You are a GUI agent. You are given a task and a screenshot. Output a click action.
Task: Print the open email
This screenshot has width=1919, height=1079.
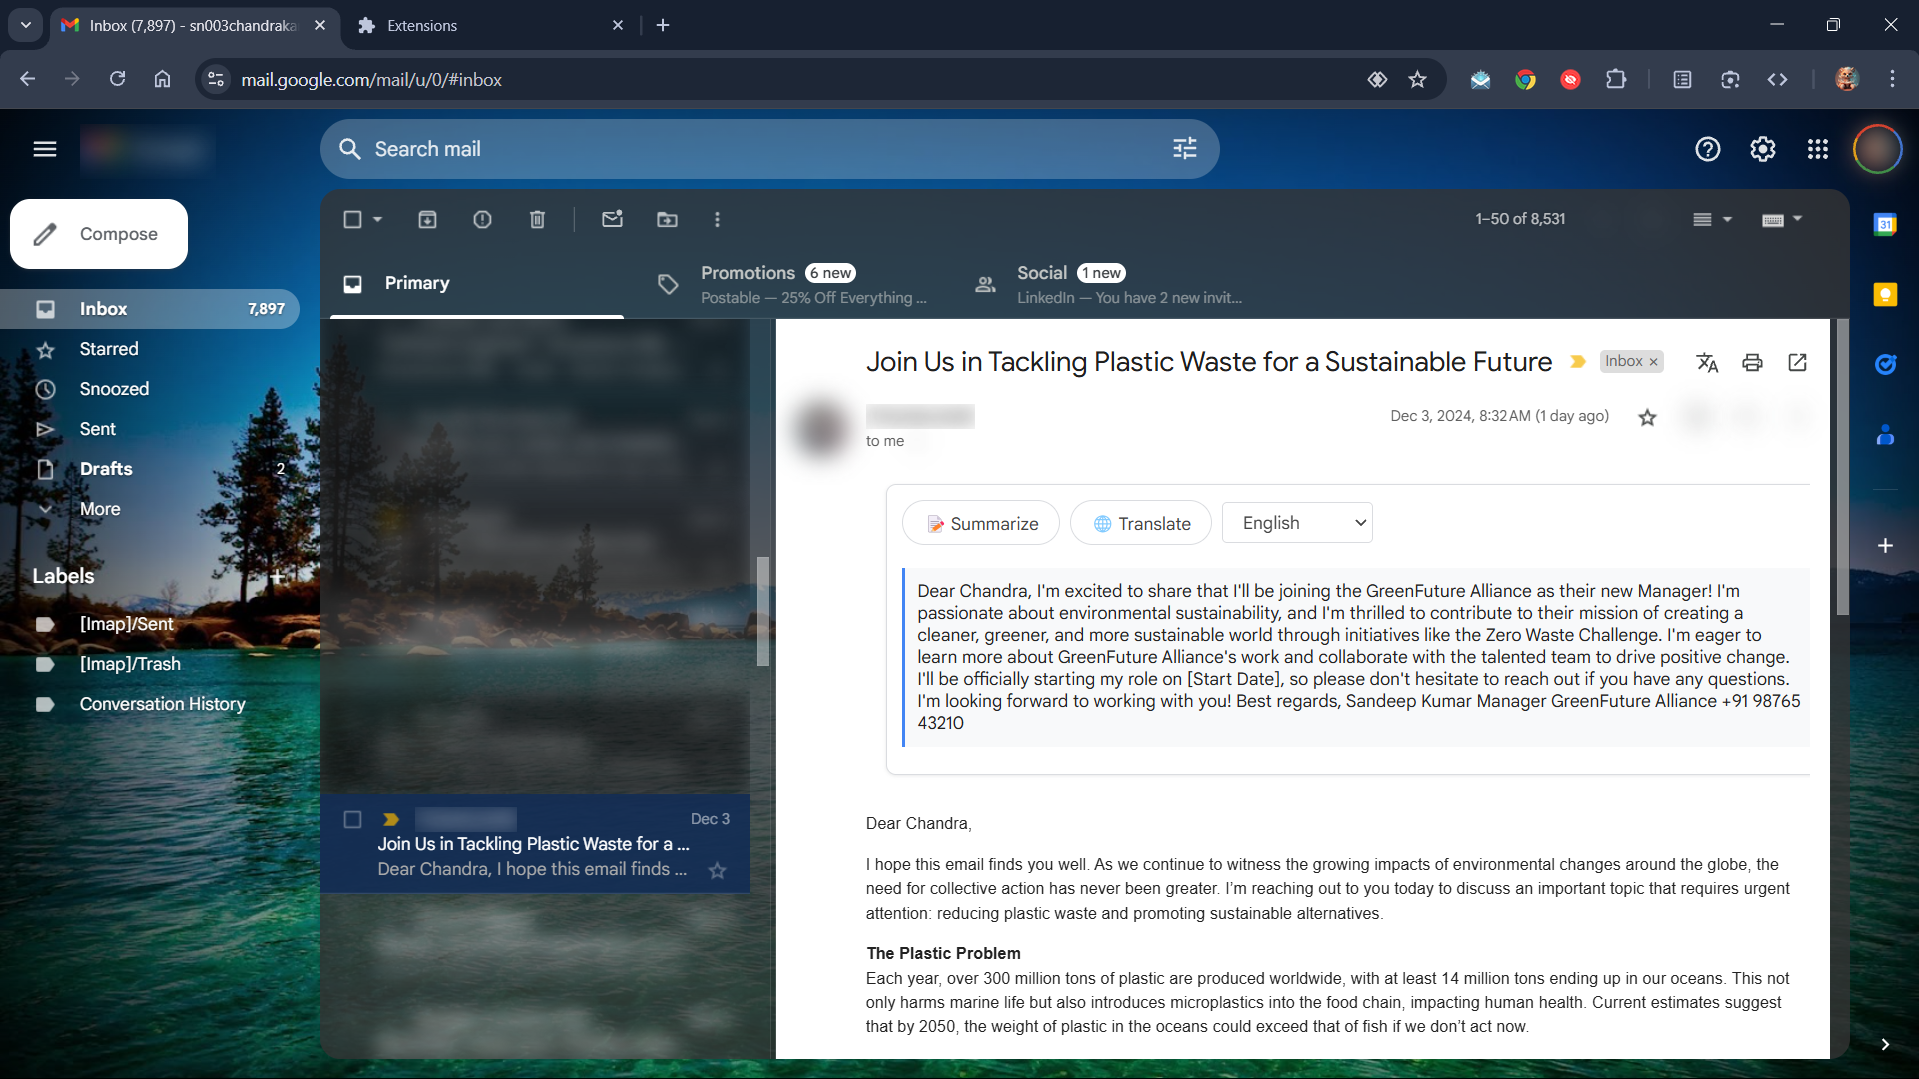tap(1752, 362)
